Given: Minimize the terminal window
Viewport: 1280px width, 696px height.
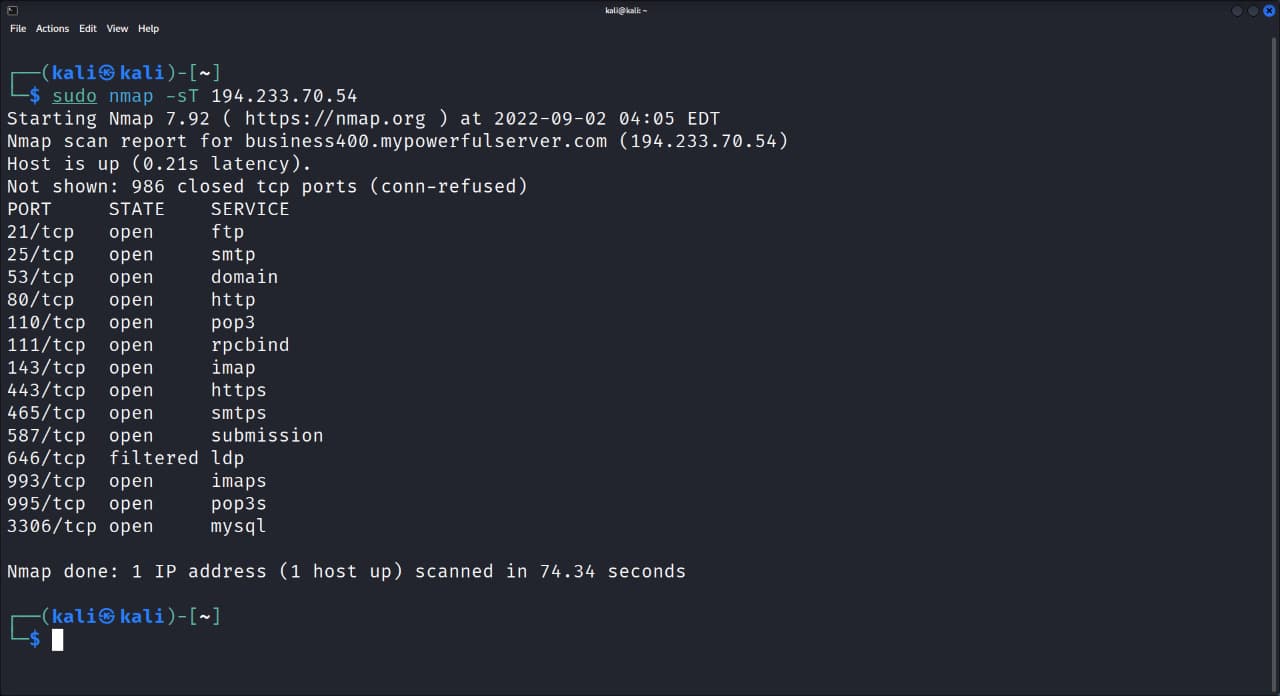Looking at the screenshot, I should click(1237, 10).
